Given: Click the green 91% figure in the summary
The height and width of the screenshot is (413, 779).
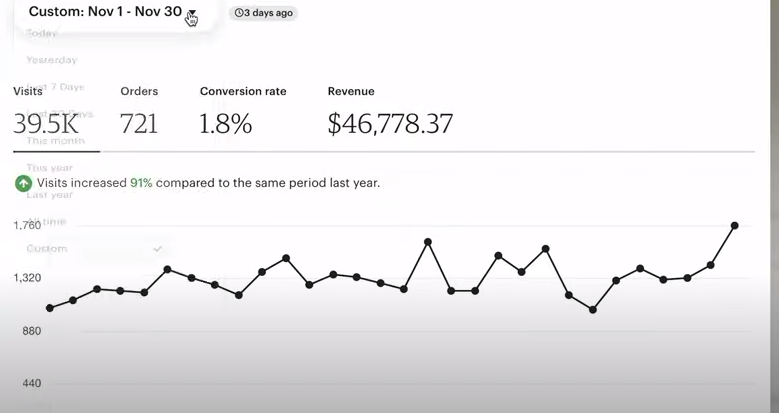Looking at the screenshot, I should [x=141, y=183].
